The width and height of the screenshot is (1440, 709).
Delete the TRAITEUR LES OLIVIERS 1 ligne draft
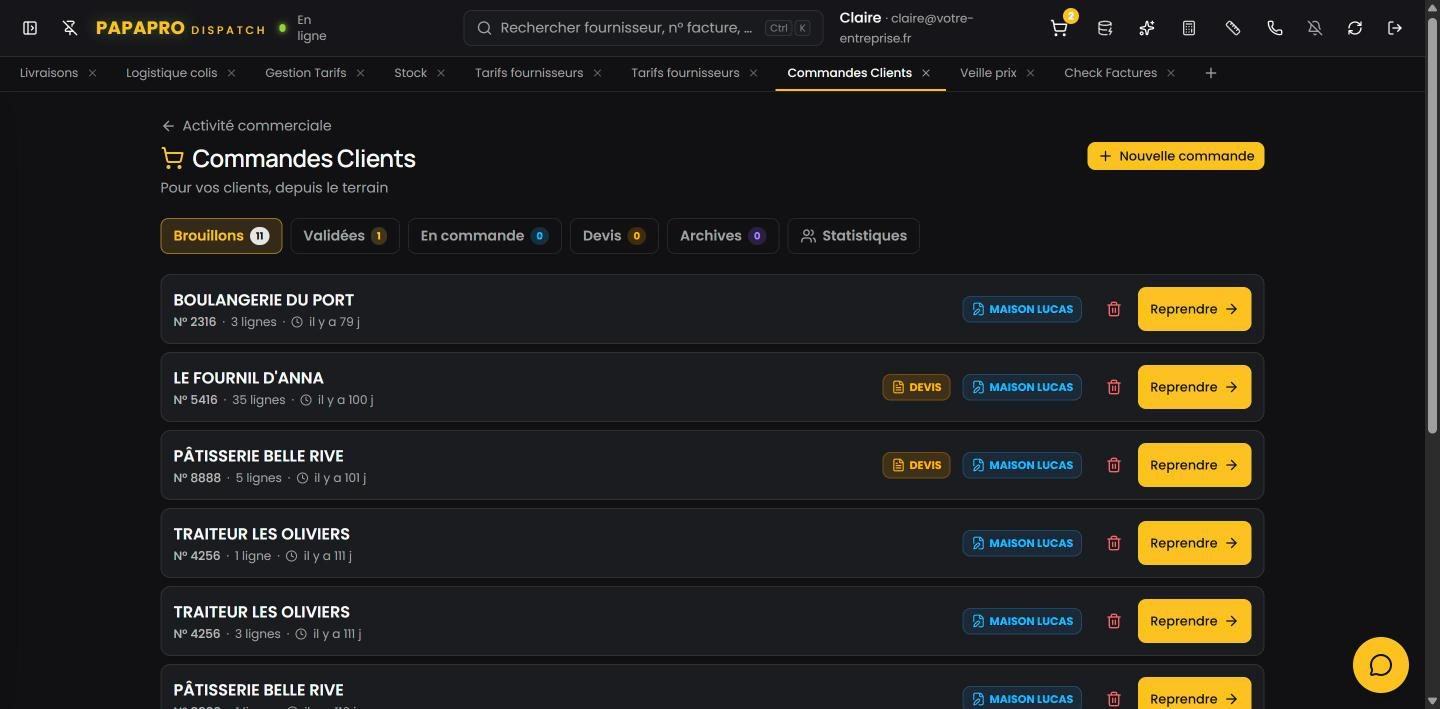(x=1114, y=543)
